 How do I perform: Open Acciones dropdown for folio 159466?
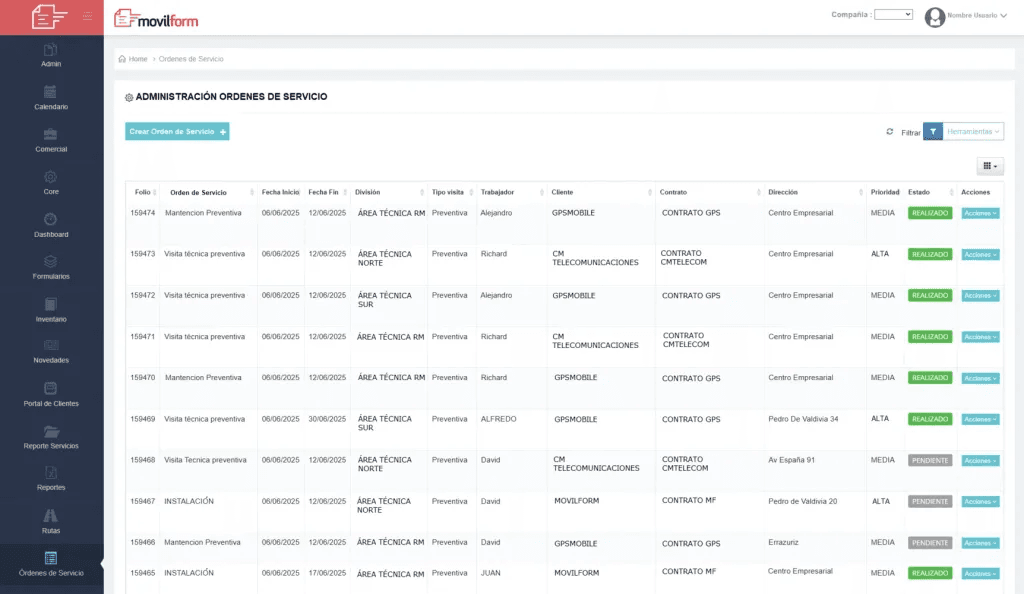980,543
